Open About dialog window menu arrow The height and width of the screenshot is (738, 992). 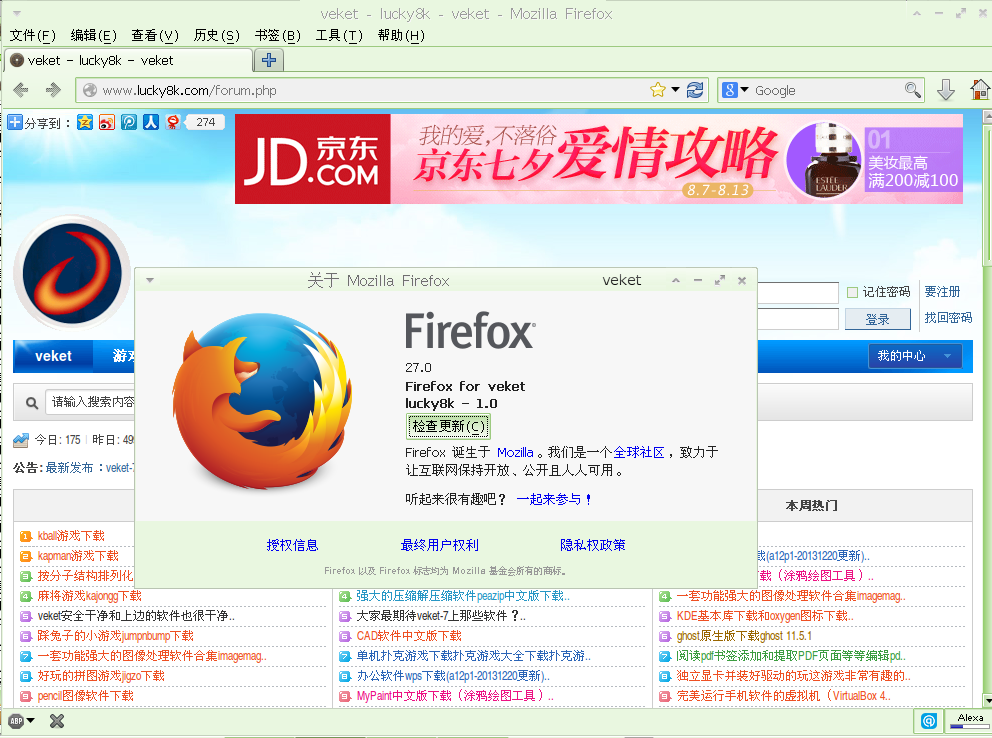tap(150, 280)
